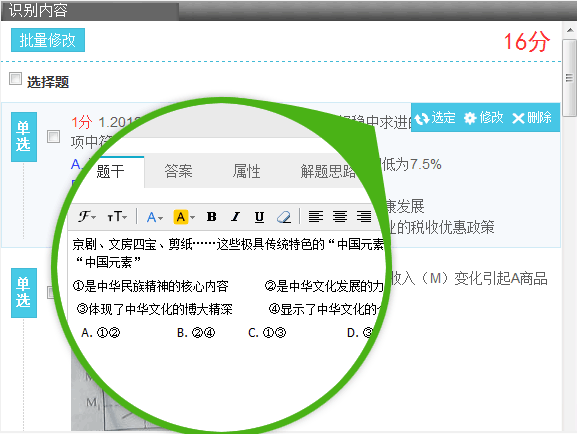This screenshot has height=434, width=578.
Task: Click the first 单选 question type label
Action: [24, 137]
